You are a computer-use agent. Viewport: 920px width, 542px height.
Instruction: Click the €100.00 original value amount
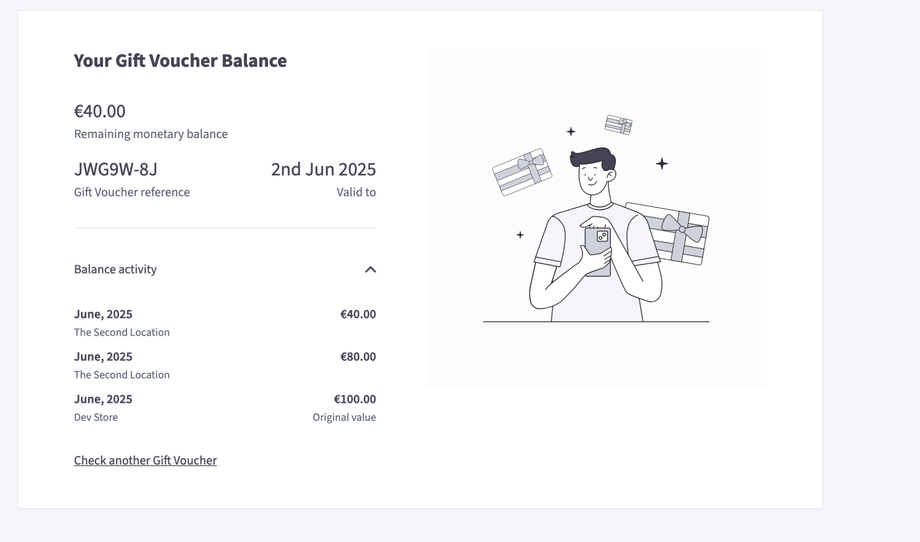pos(355,399)
